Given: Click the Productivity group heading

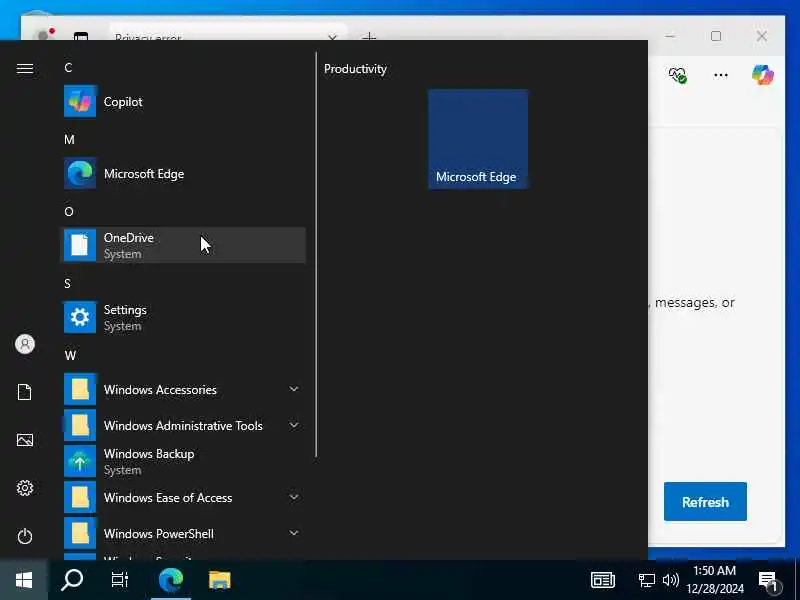Looking at the screenshot, I should point(355,69).
